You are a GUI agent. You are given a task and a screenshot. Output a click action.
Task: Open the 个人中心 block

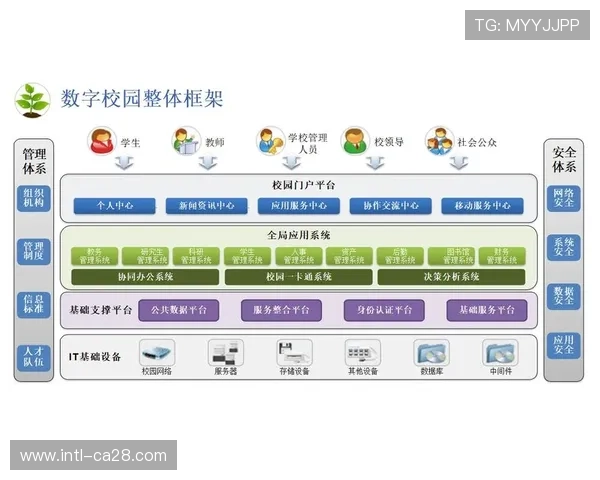114,206
